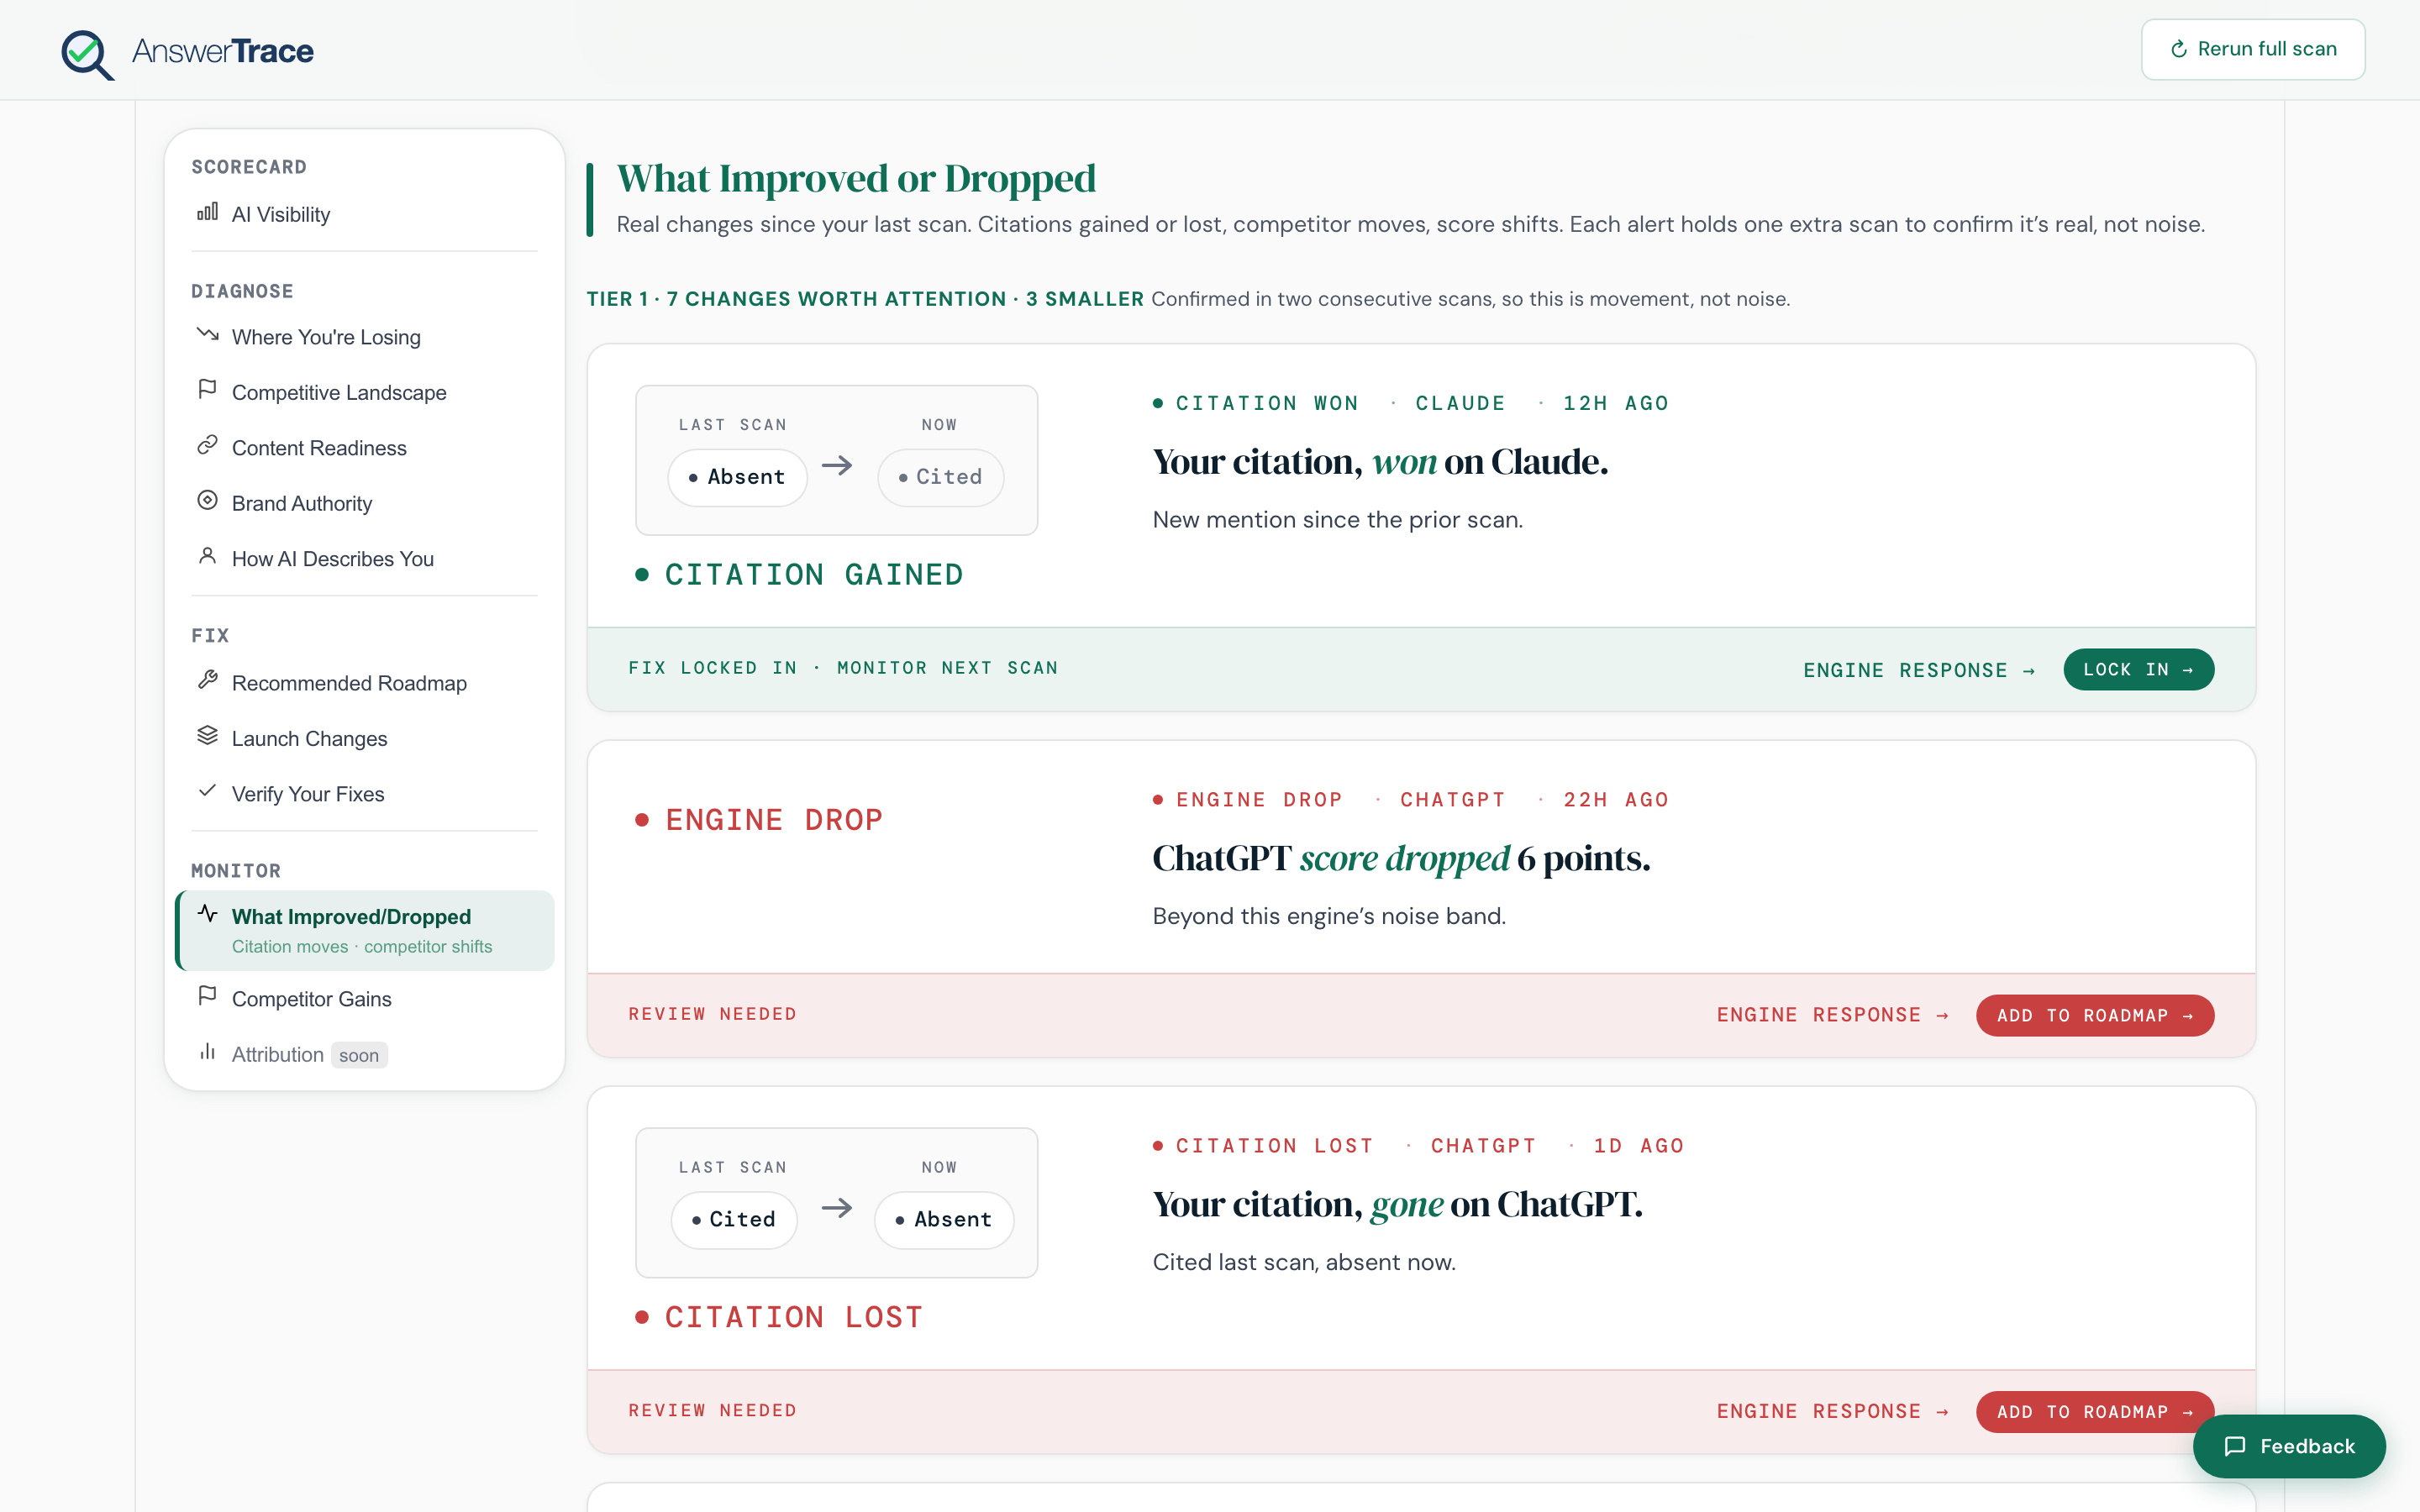Select Launch Changes menu item

tap(364, 739)
